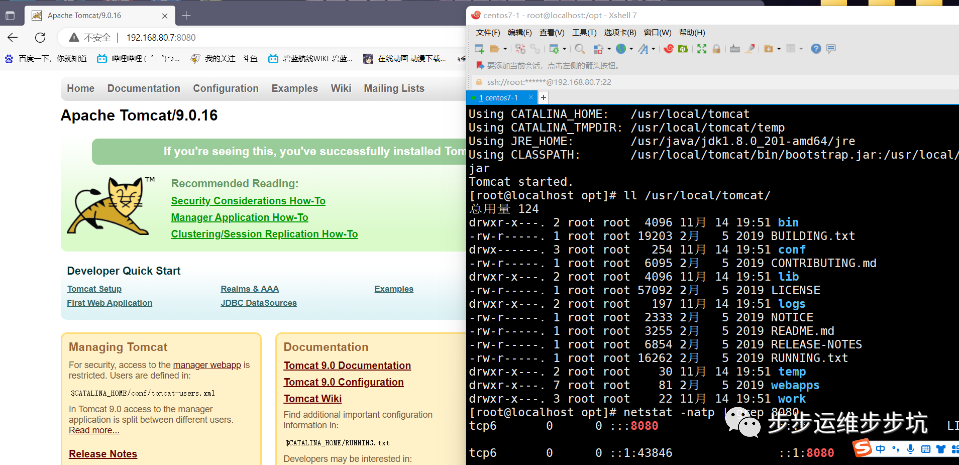The image size is (959, 465).
Task: Add a new Xshell session tab
Action: 543,97
